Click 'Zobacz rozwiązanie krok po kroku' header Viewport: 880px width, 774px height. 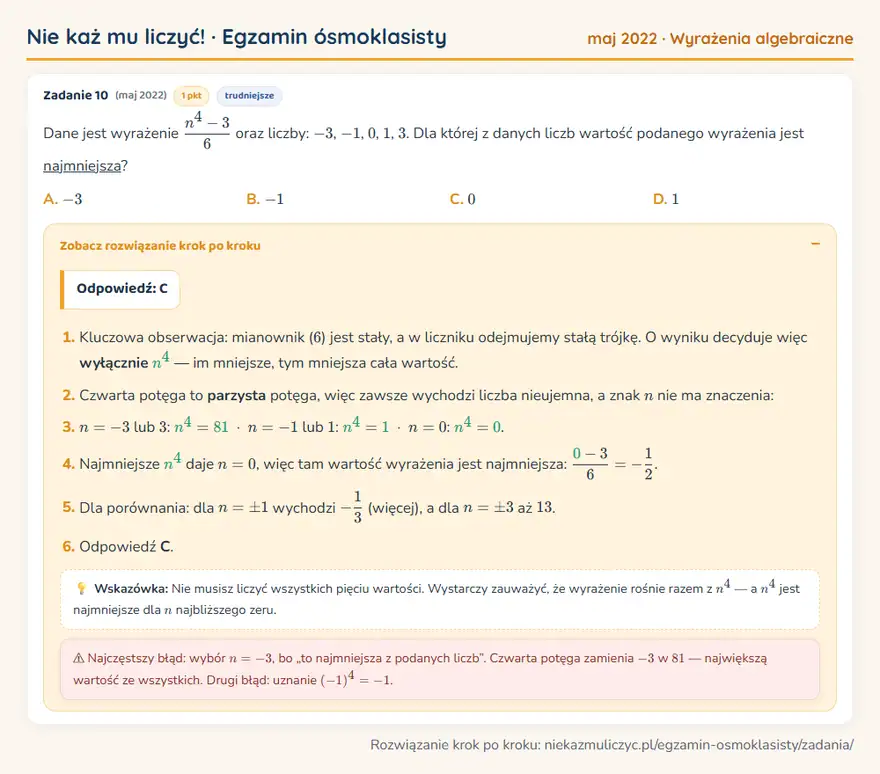160,246
